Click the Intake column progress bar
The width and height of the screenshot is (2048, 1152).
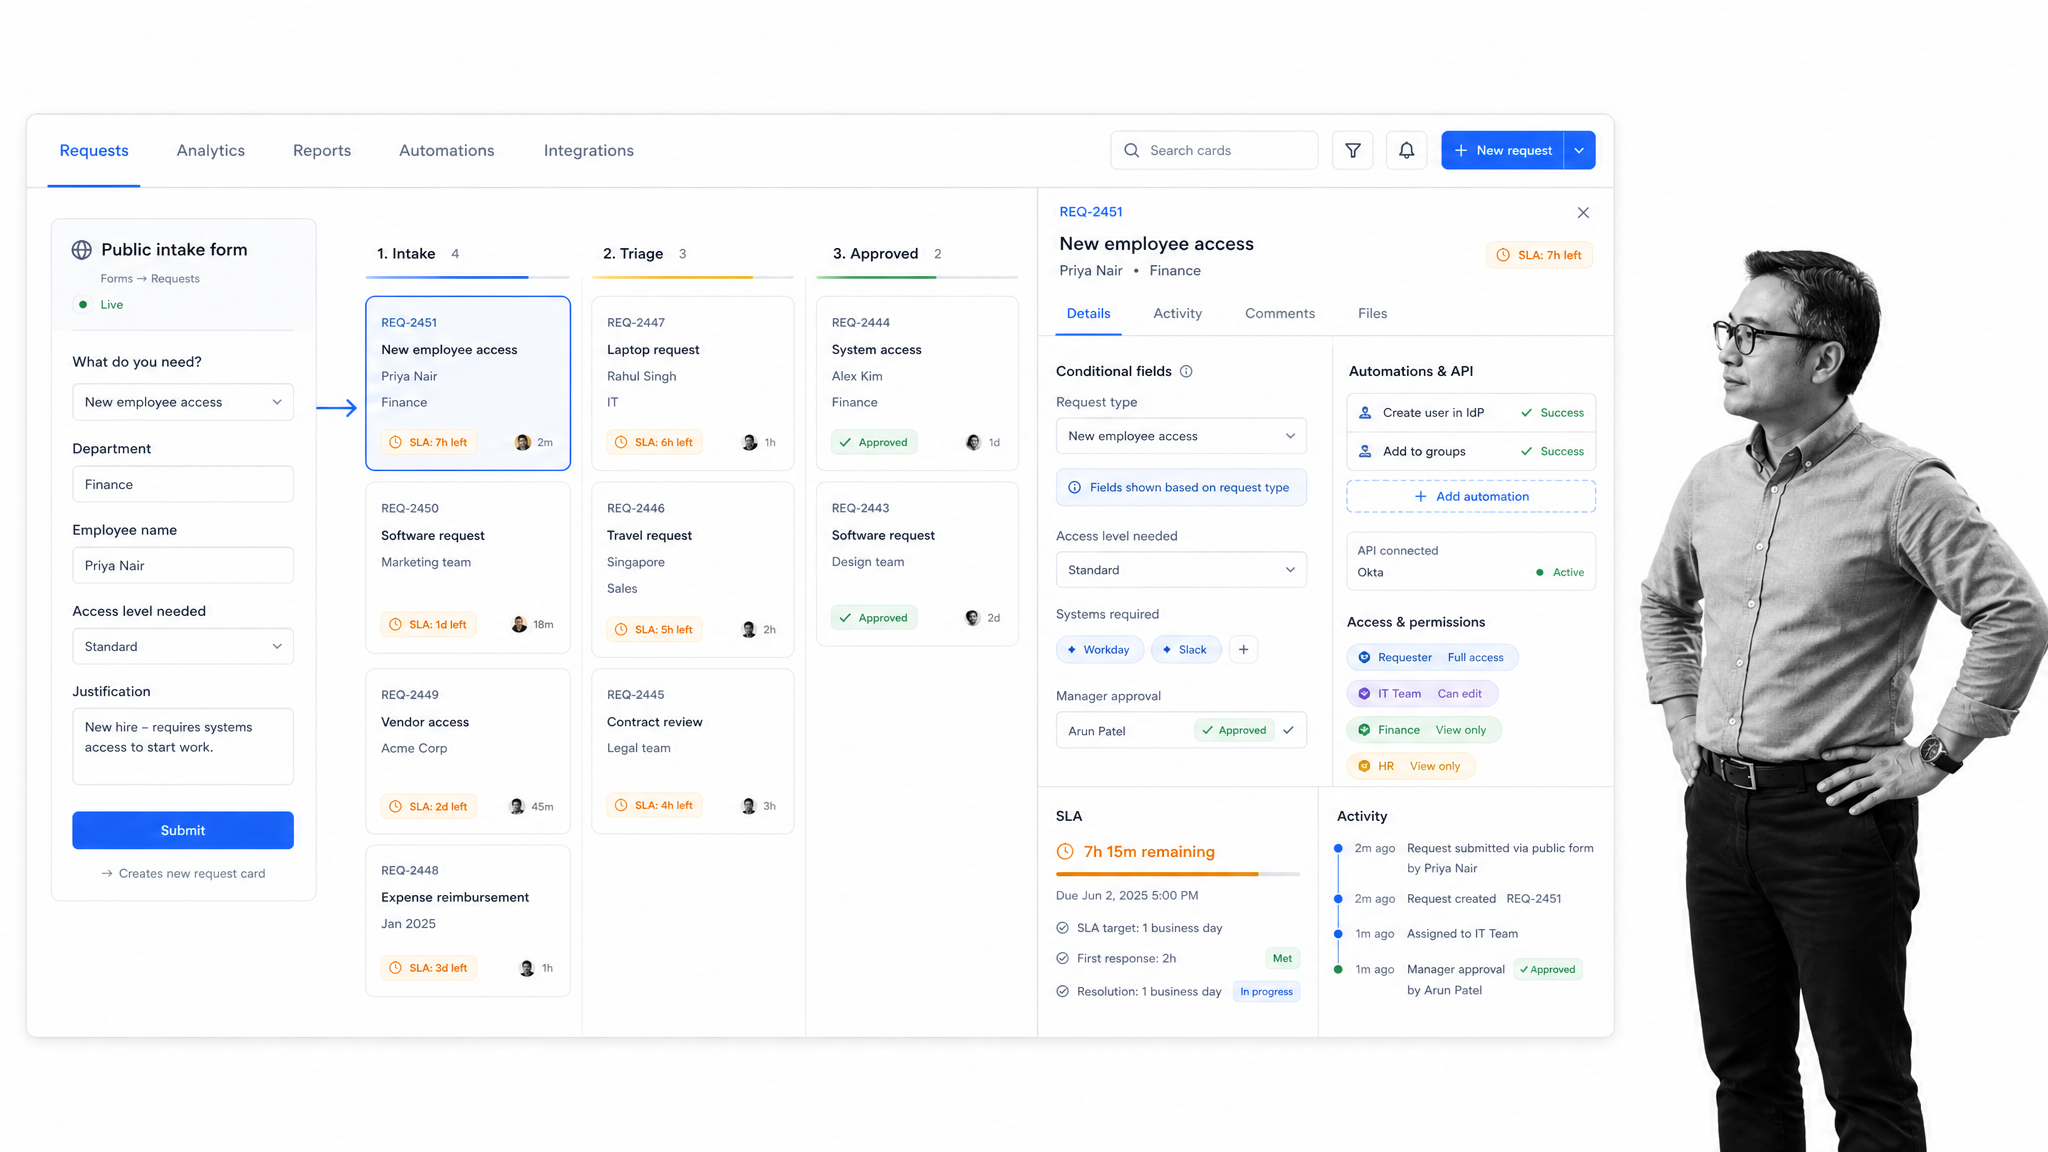[467, 277]
